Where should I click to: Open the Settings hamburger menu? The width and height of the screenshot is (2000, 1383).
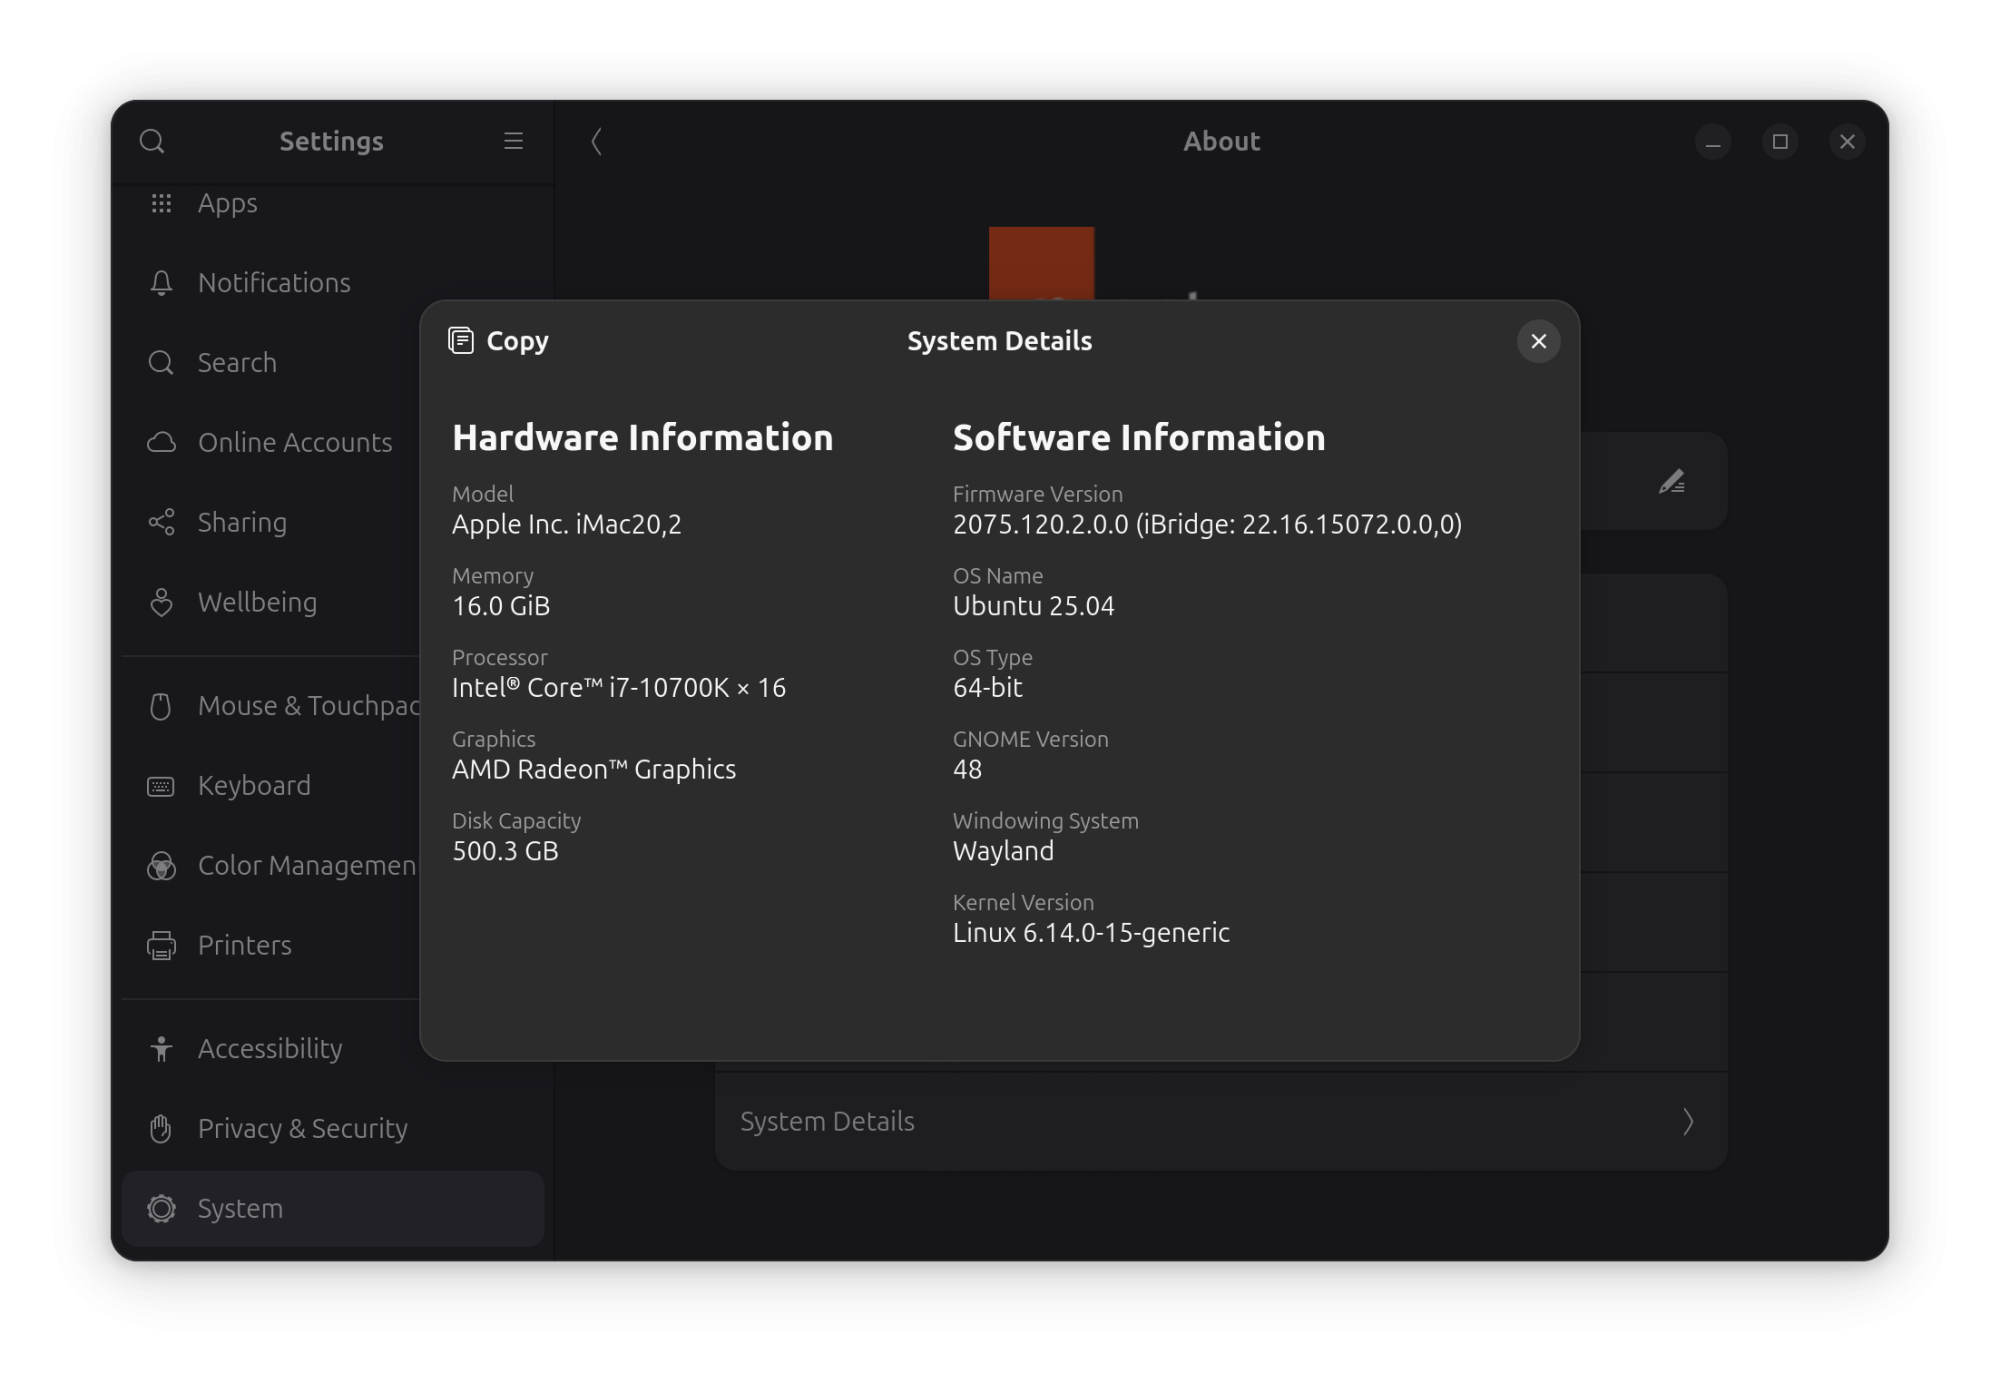coord(513,141)
